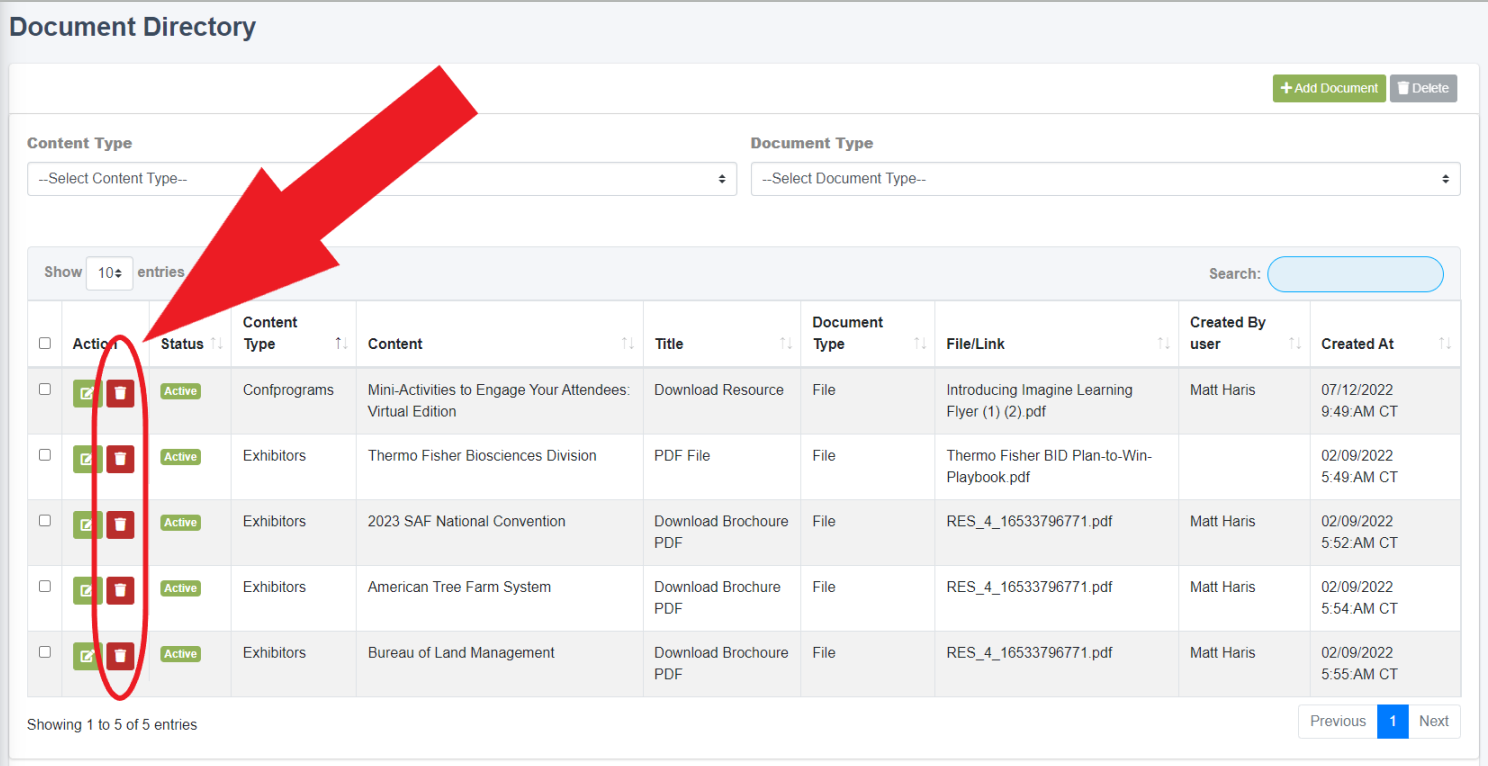Click 'RES_4_16533796771.pdf' in Bureau of Land row
This screenshot has width=1488, height=766.
[x=1029, y=653]
